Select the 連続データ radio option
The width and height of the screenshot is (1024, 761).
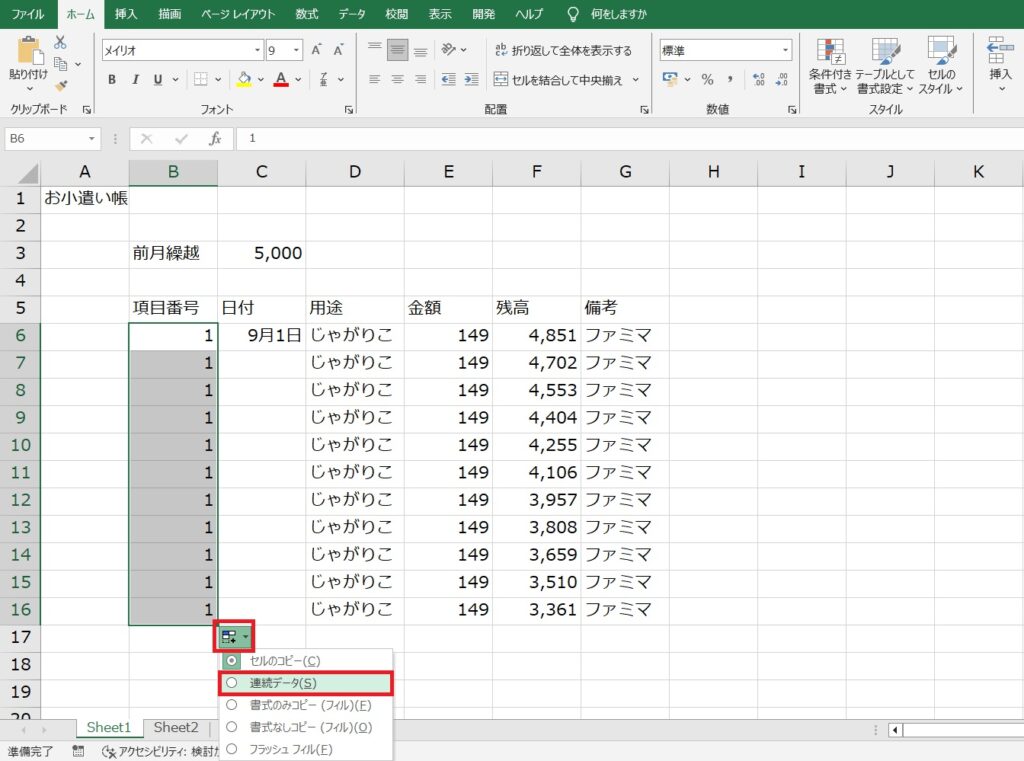tap(231, 683)
